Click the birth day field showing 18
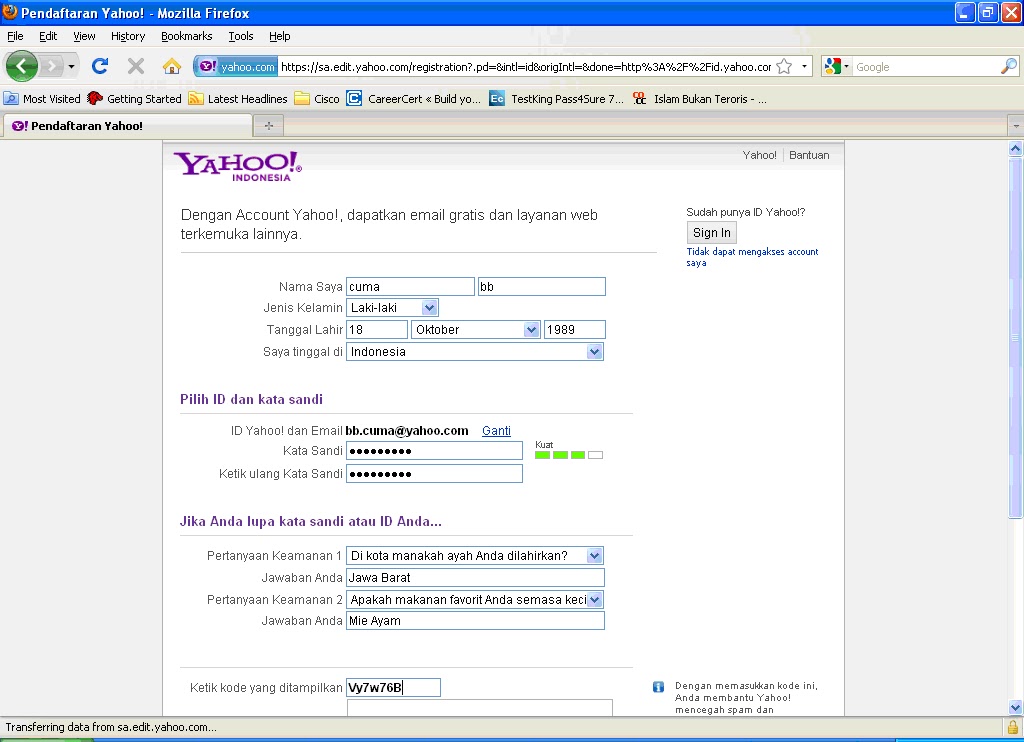Screen dimensions: 1024x742 pyautogui.click(x=377, y=330)
